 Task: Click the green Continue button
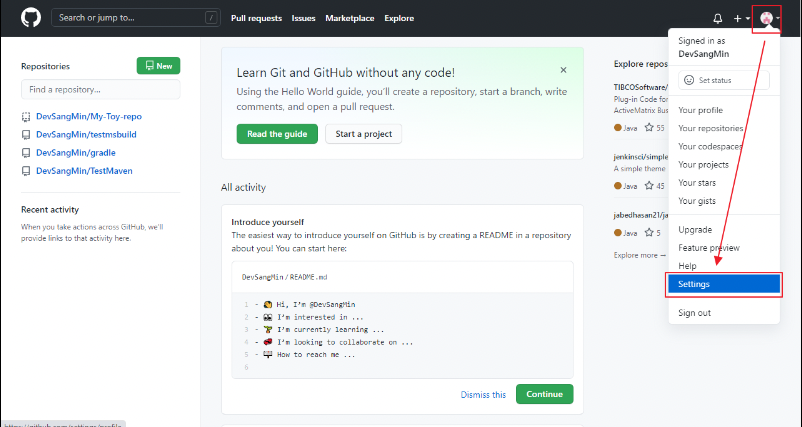(x=544, y=394)
